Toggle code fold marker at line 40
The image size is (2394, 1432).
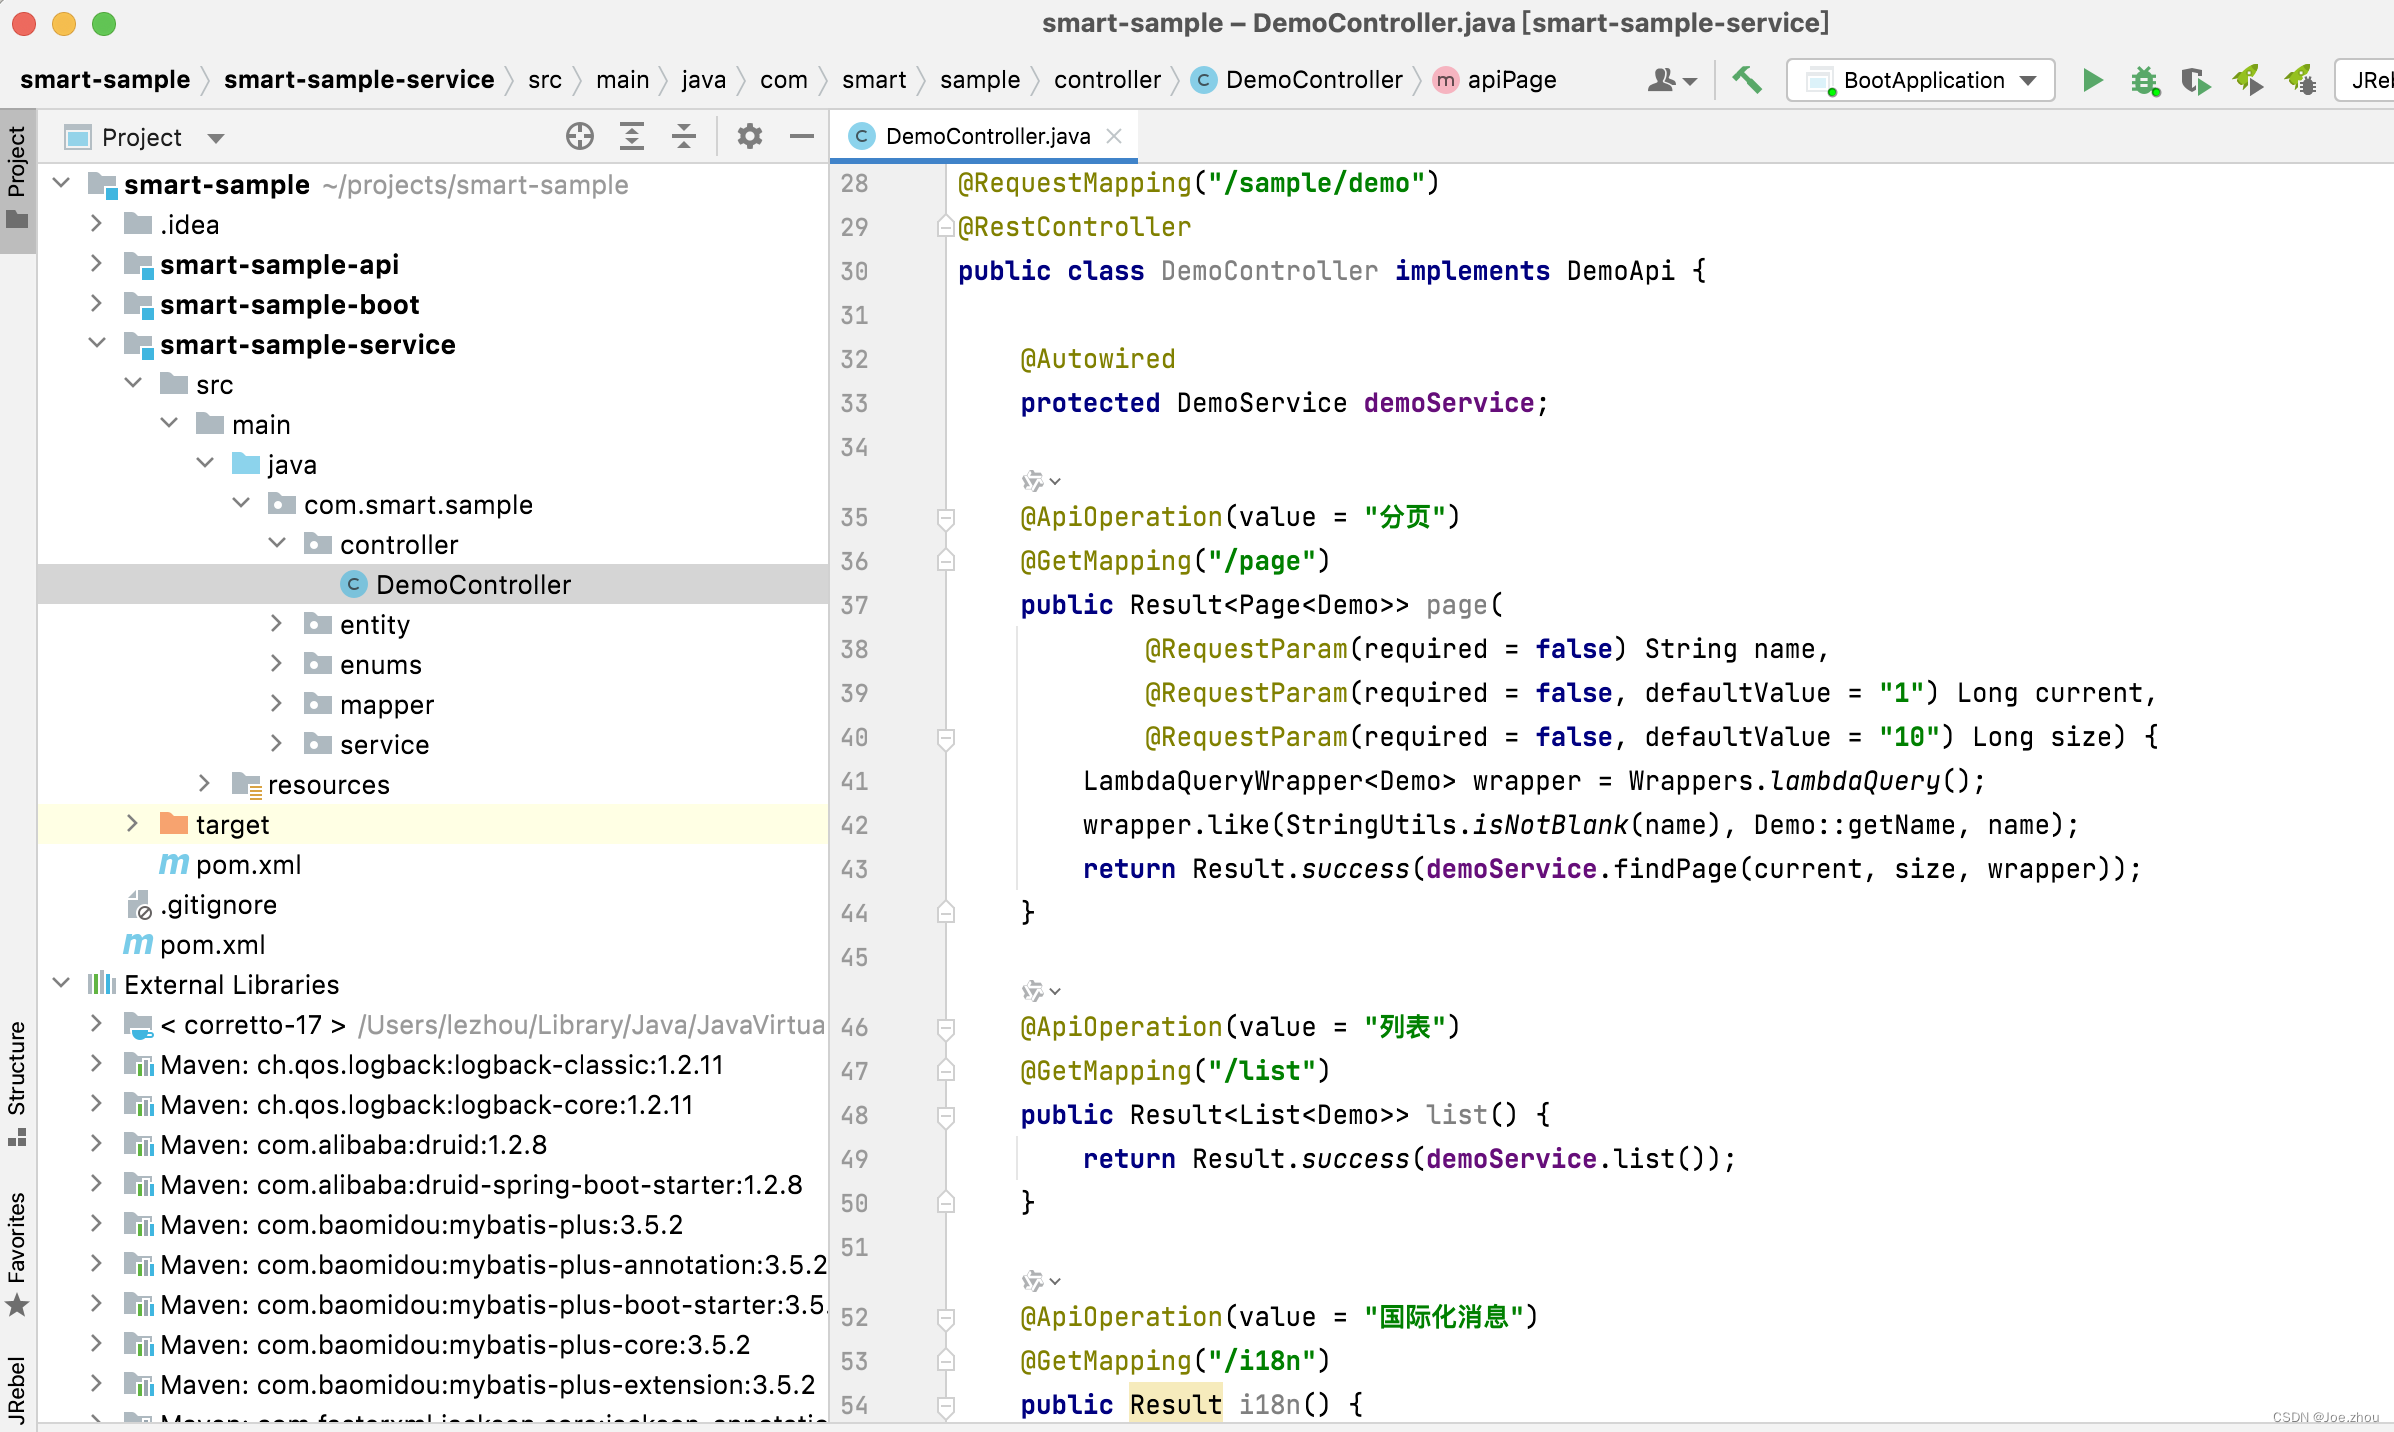946,738
